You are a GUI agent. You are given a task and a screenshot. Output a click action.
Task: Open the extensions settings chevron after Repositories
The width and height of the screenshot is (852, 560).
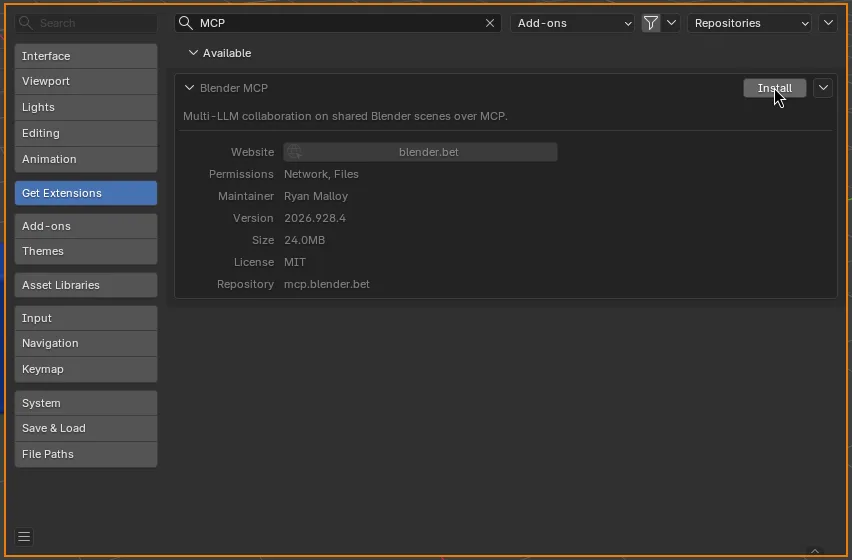828,23
